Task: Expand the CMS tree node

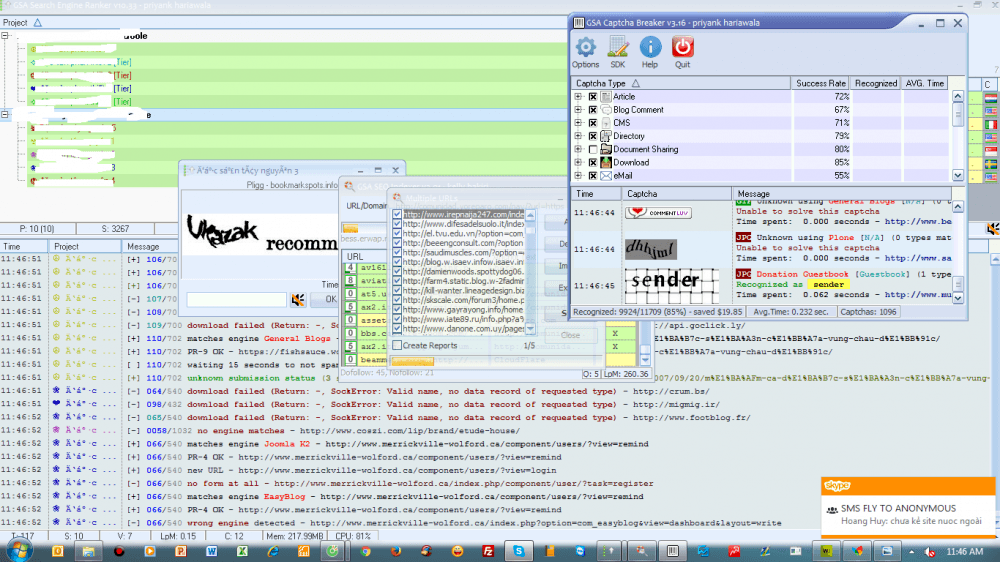Action: tap(578, 123)
